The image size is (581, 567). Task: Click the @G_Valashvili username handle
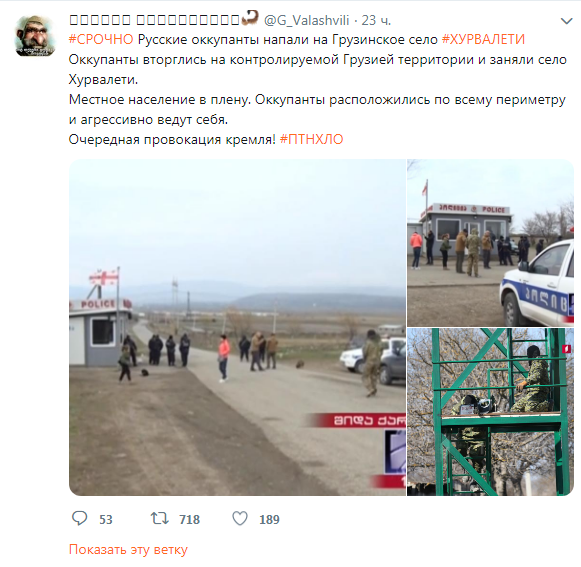coord(306,20)
